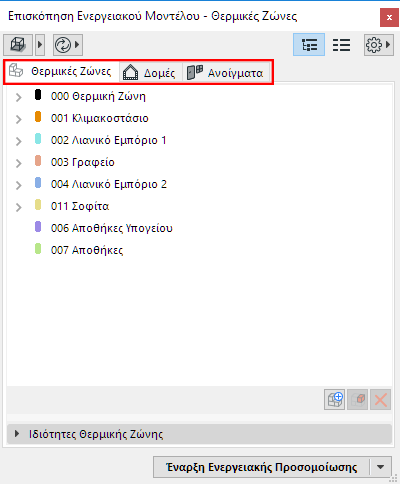Image resolution: width=400 pixels, height=484 pixels.
Task: Click blue swatch of 004 Λιανικό Εμπόριο 2
Action: click(38, 183)
